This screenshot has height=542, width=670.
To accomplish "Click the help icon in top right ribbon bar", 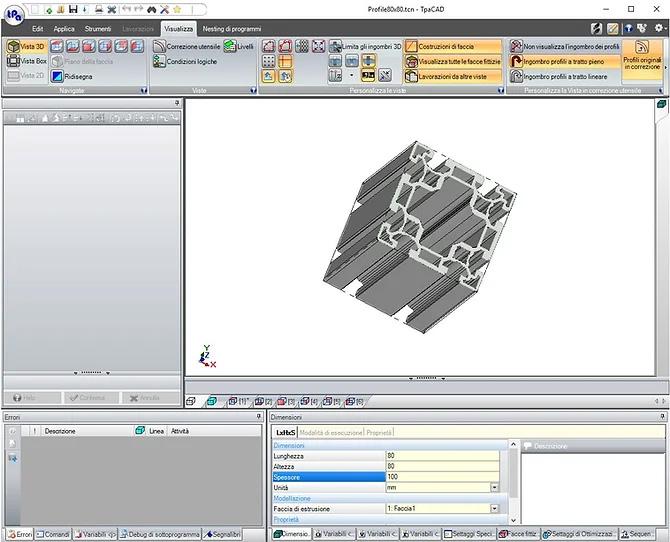I will click(628, 29).
